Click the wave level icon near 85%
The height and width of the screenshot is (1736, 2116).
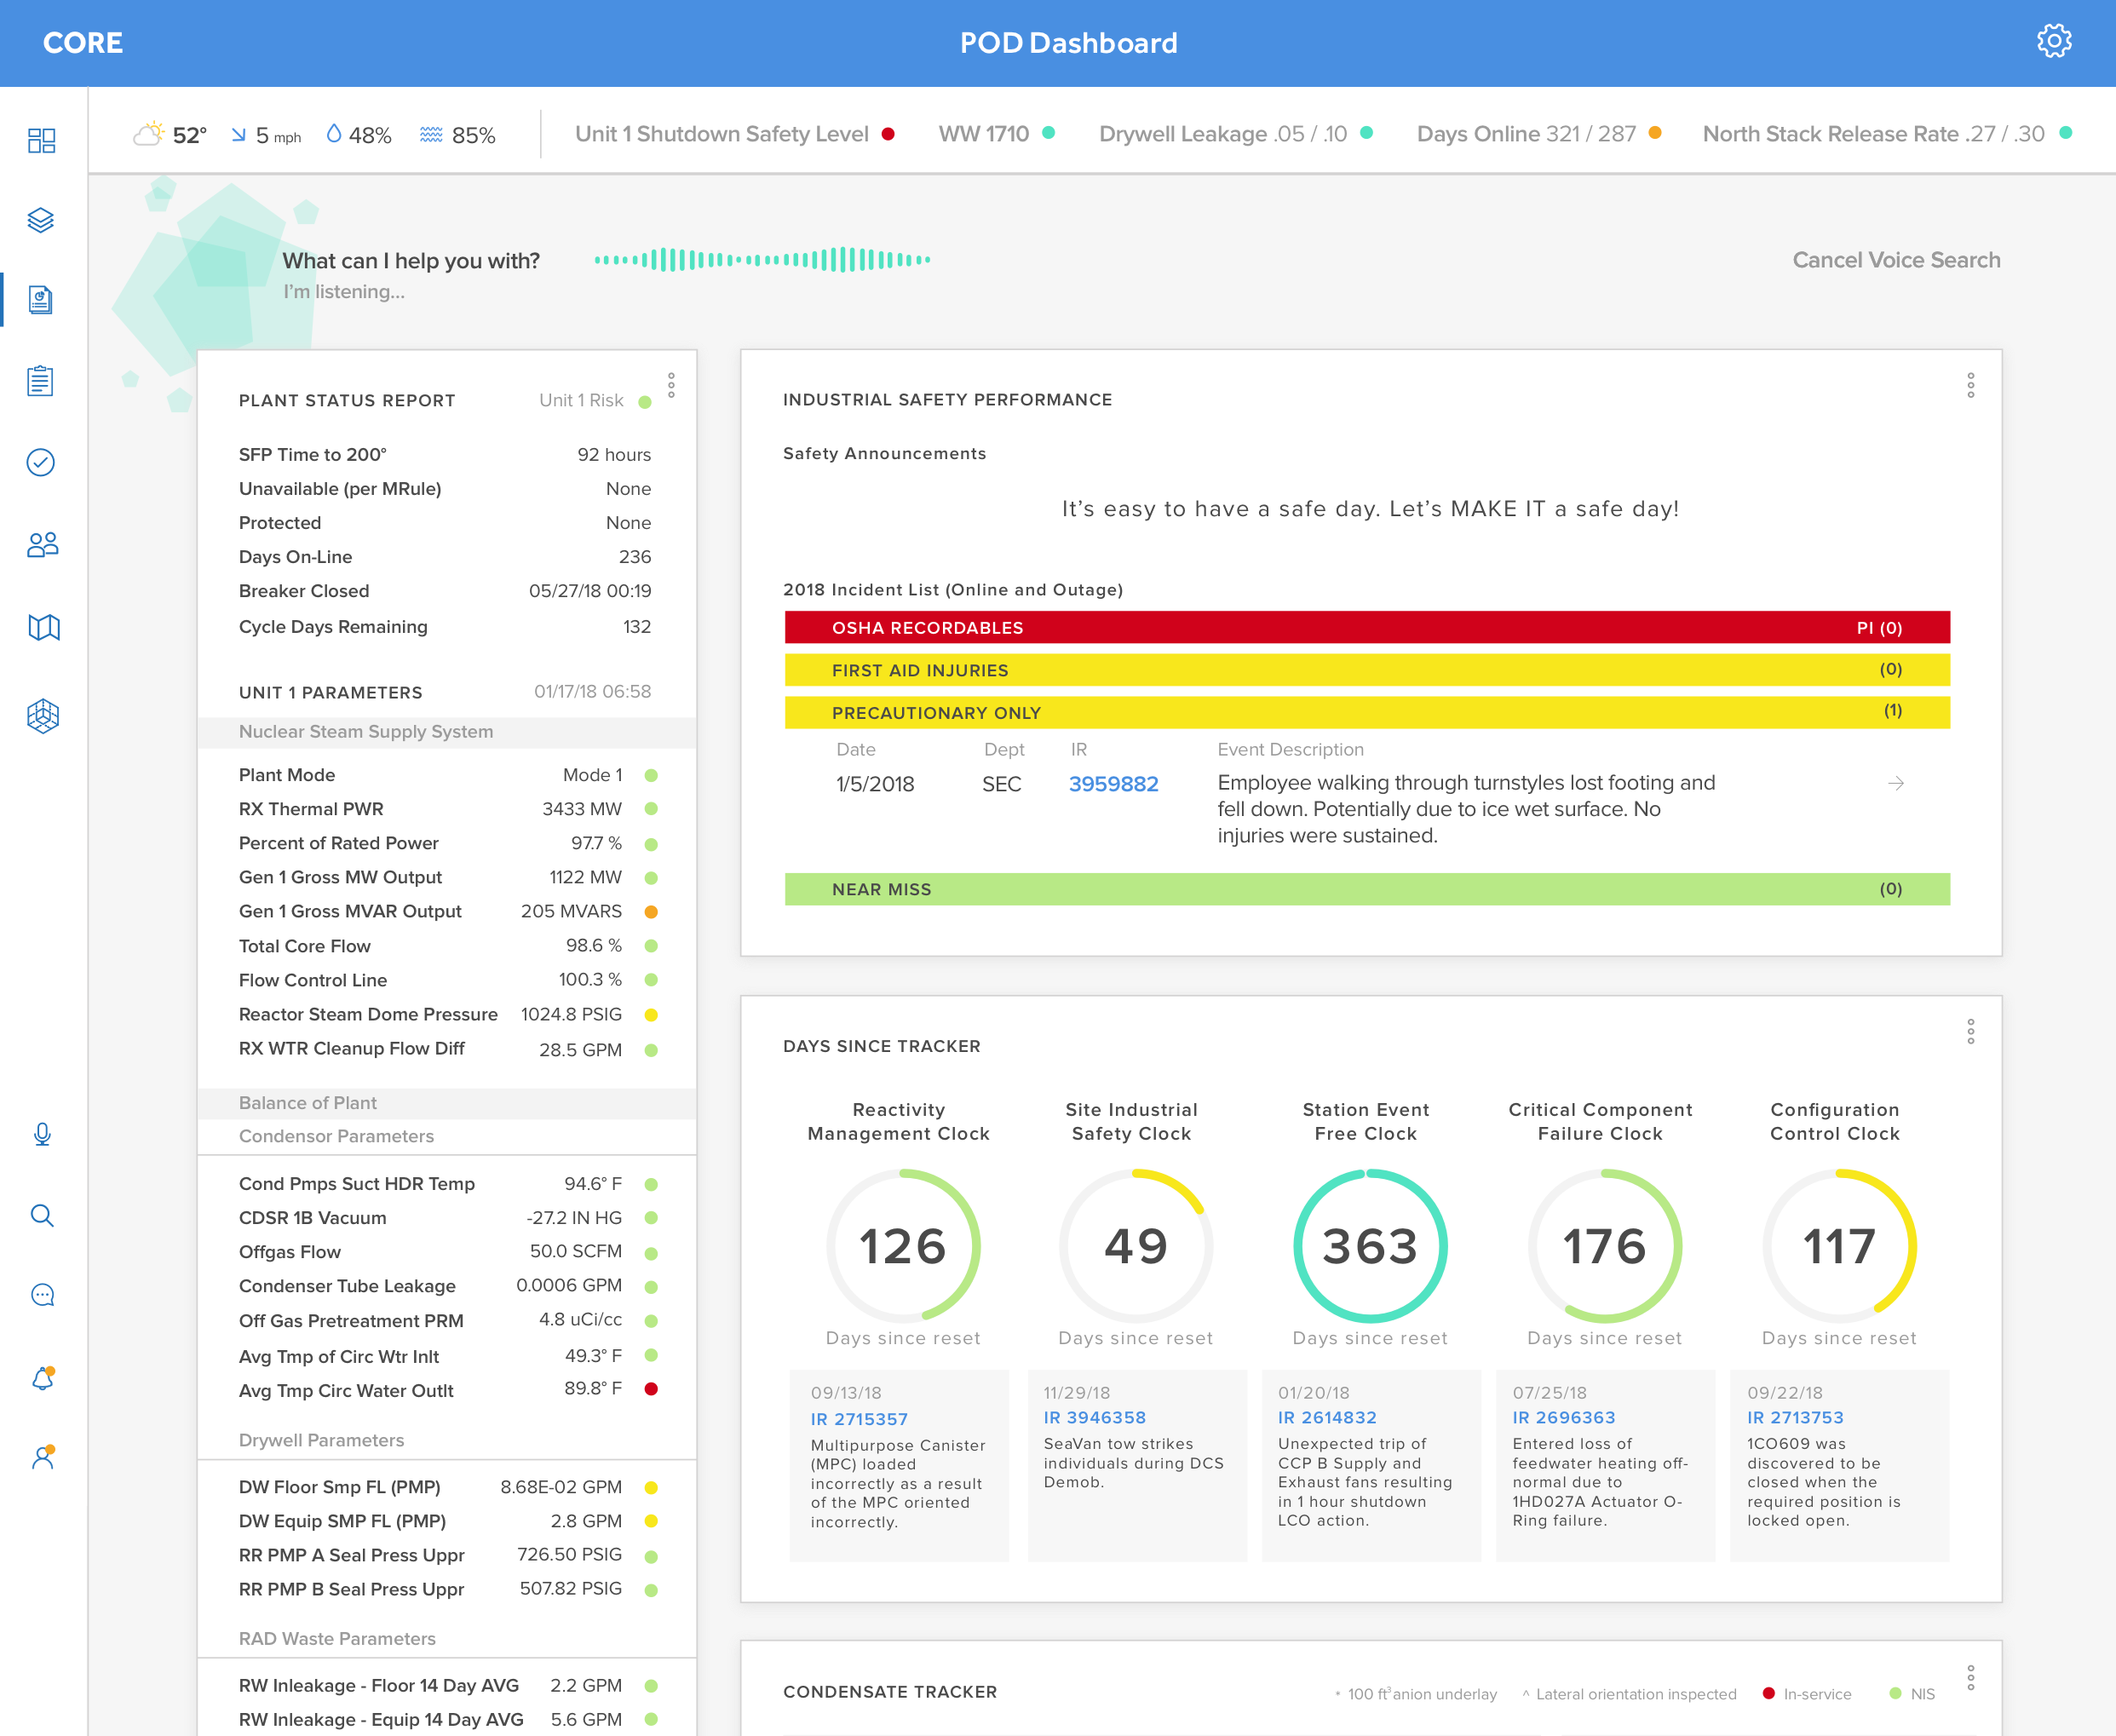coord(431,134)
